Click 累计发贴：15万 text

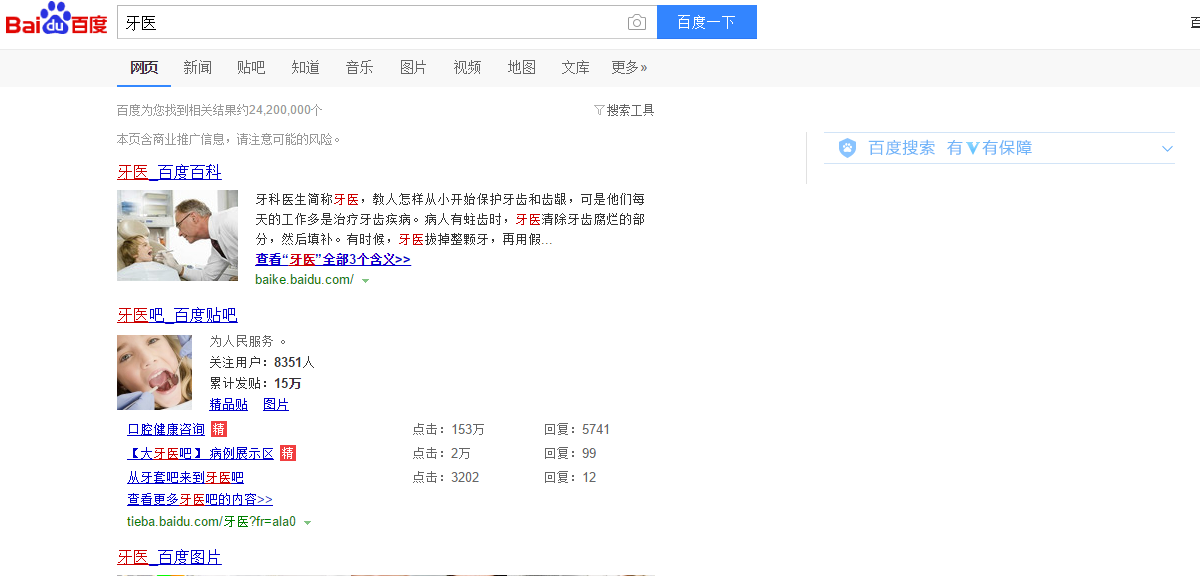click(x=255, y=383)
